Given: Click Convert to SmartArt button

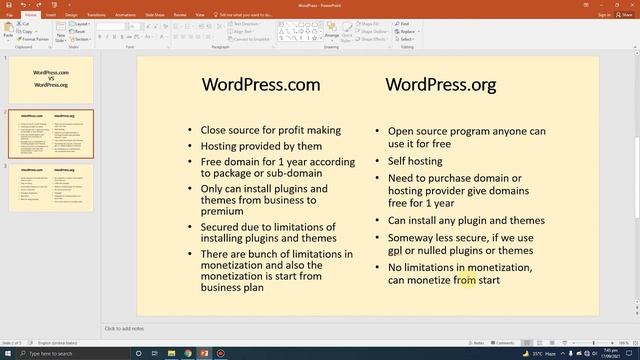Looking at the screenshot, I should [249, 39].
